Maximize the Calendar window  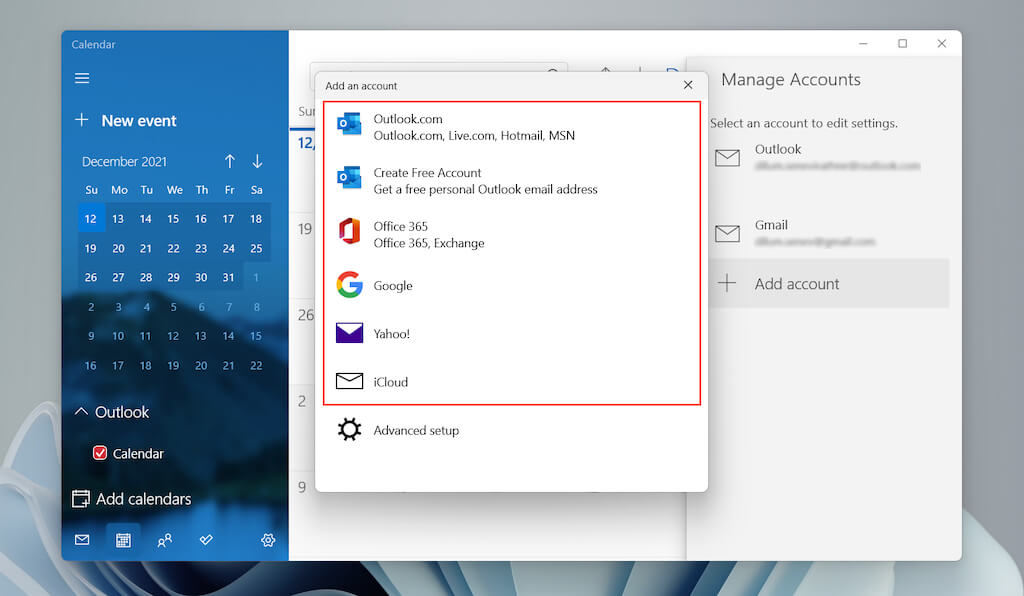pyautogui.click(x=903, y=43)
